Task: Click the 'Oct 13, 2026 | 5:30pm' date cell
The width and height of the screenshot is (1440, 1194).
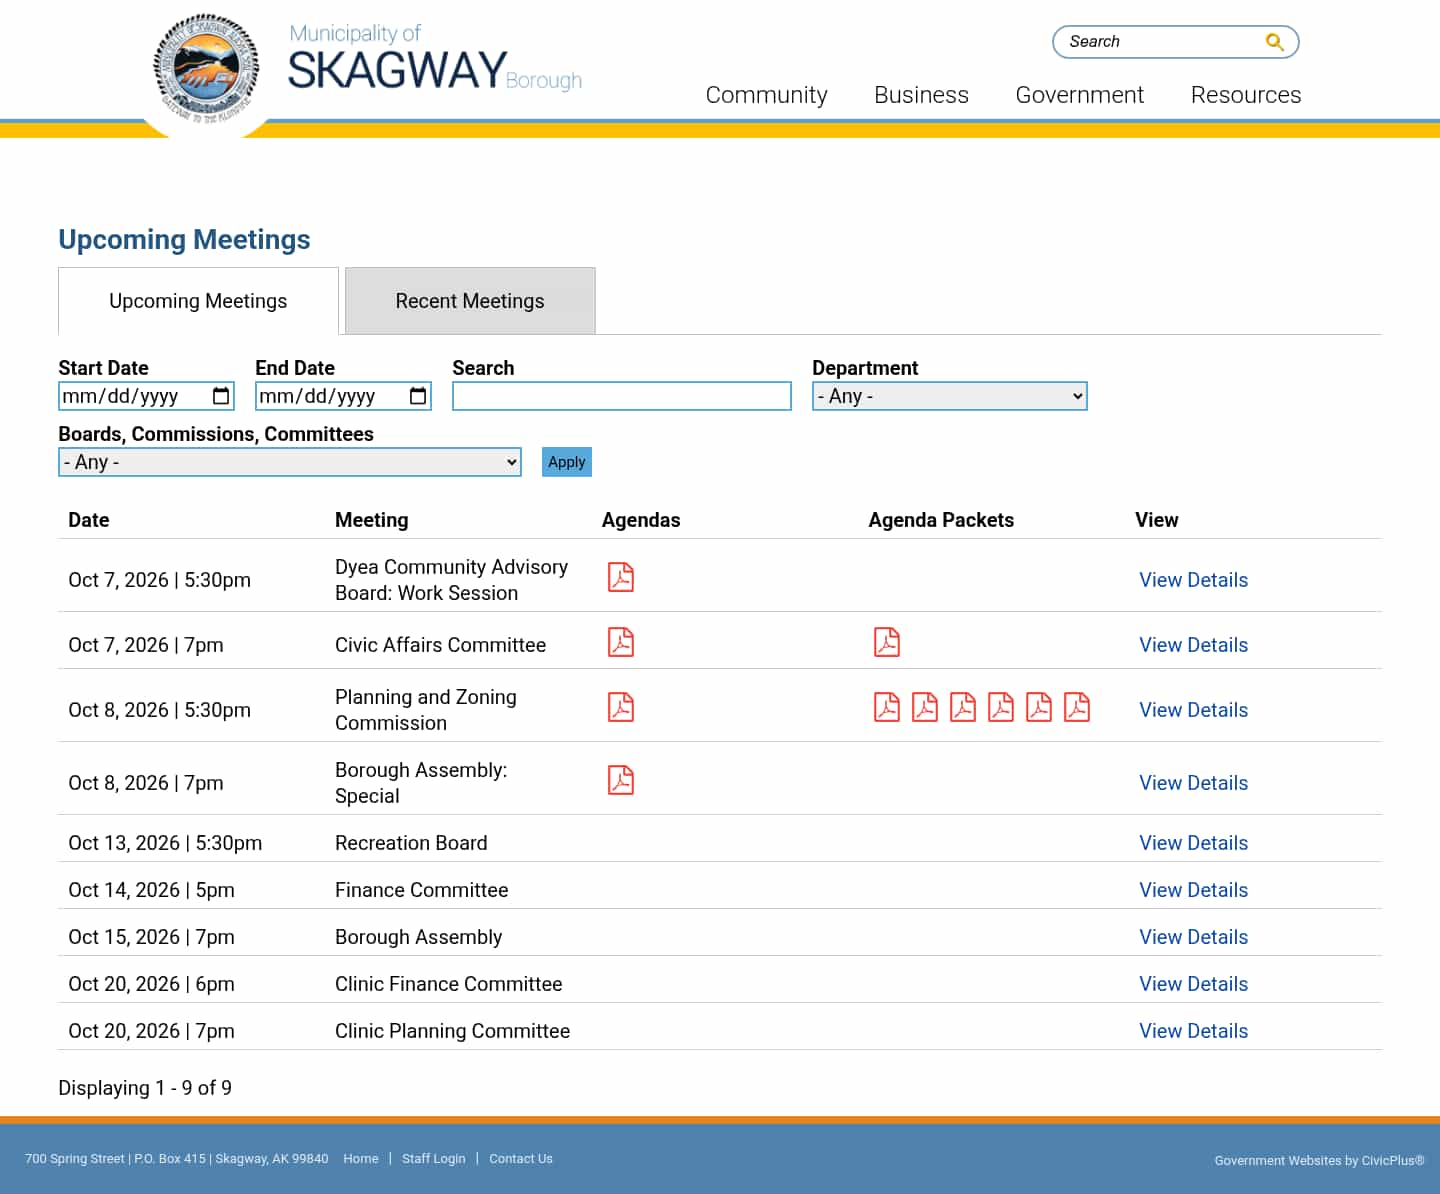Action: coord(165,843)
